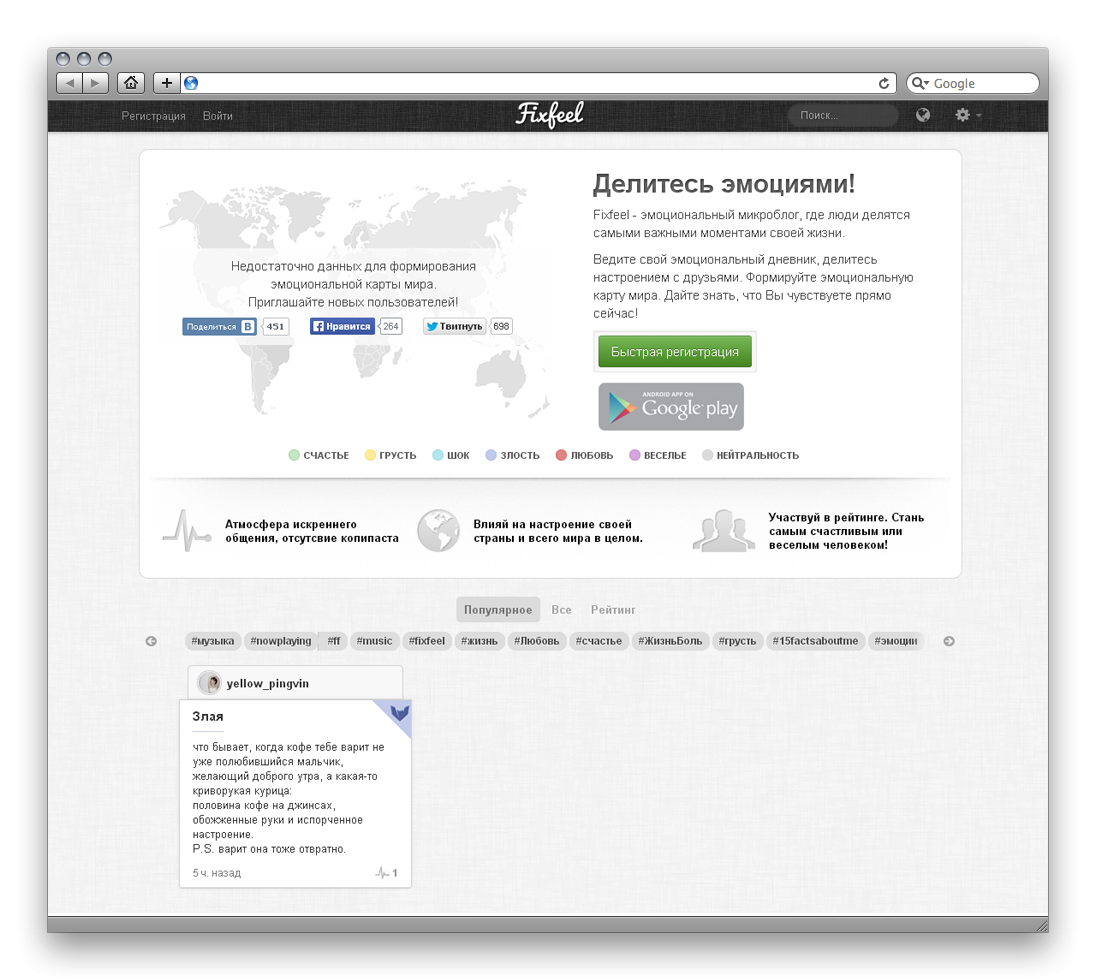This screenshot has width=1096, height=980.
Task: Click the Twitter count 698
Action: coord(501,326)
